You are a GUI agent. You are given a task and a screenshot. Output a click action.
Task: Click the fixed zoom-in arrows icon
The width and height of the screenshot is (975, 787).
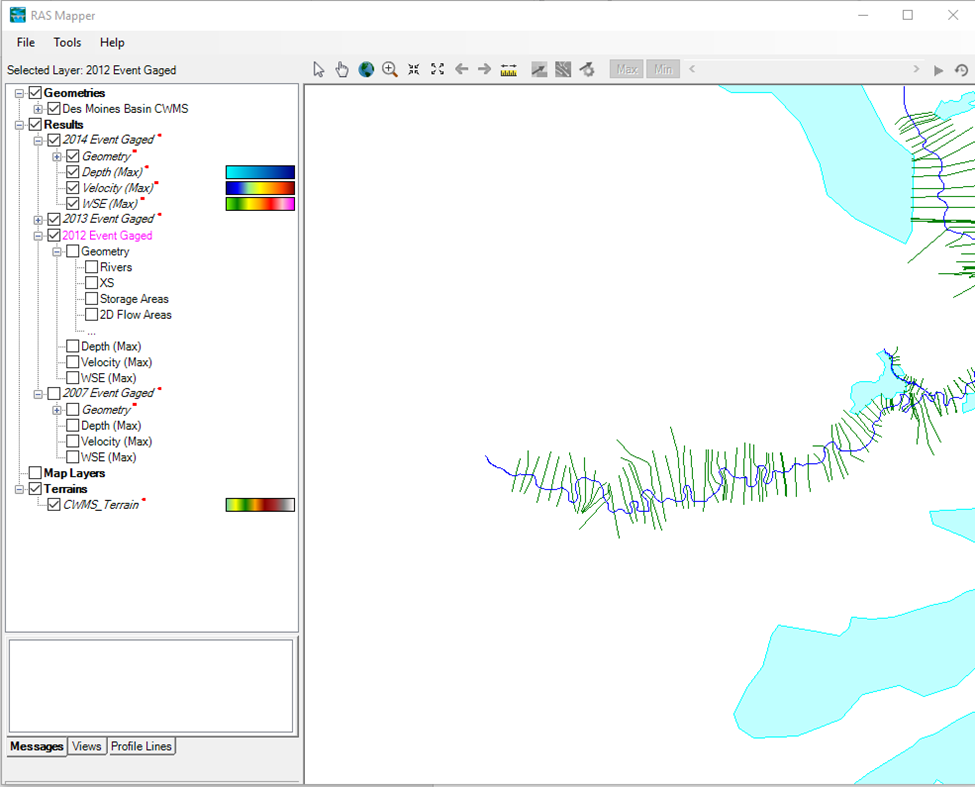click(414, 70)
